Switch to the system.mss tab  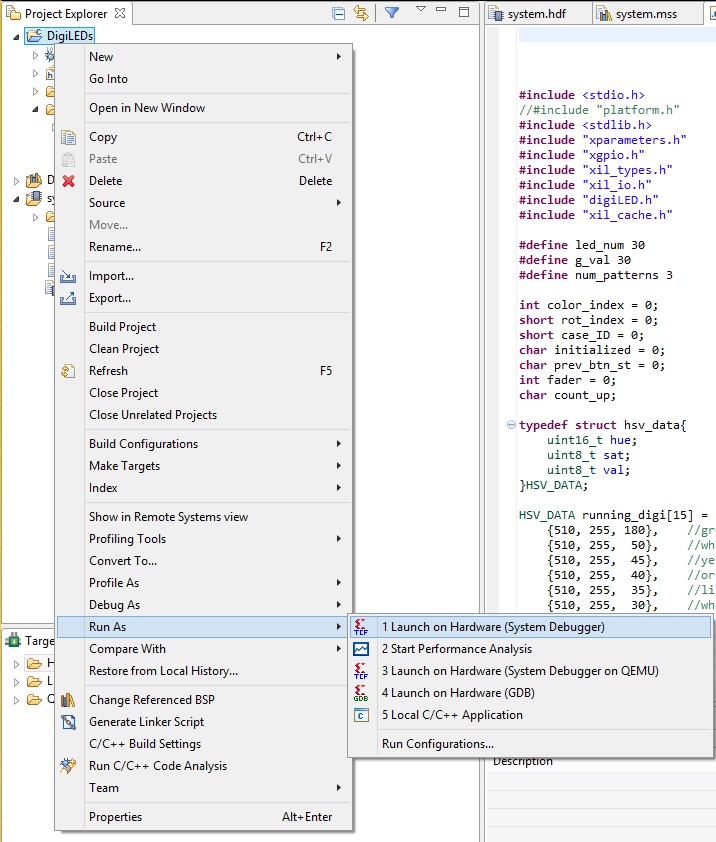point(638,14)
